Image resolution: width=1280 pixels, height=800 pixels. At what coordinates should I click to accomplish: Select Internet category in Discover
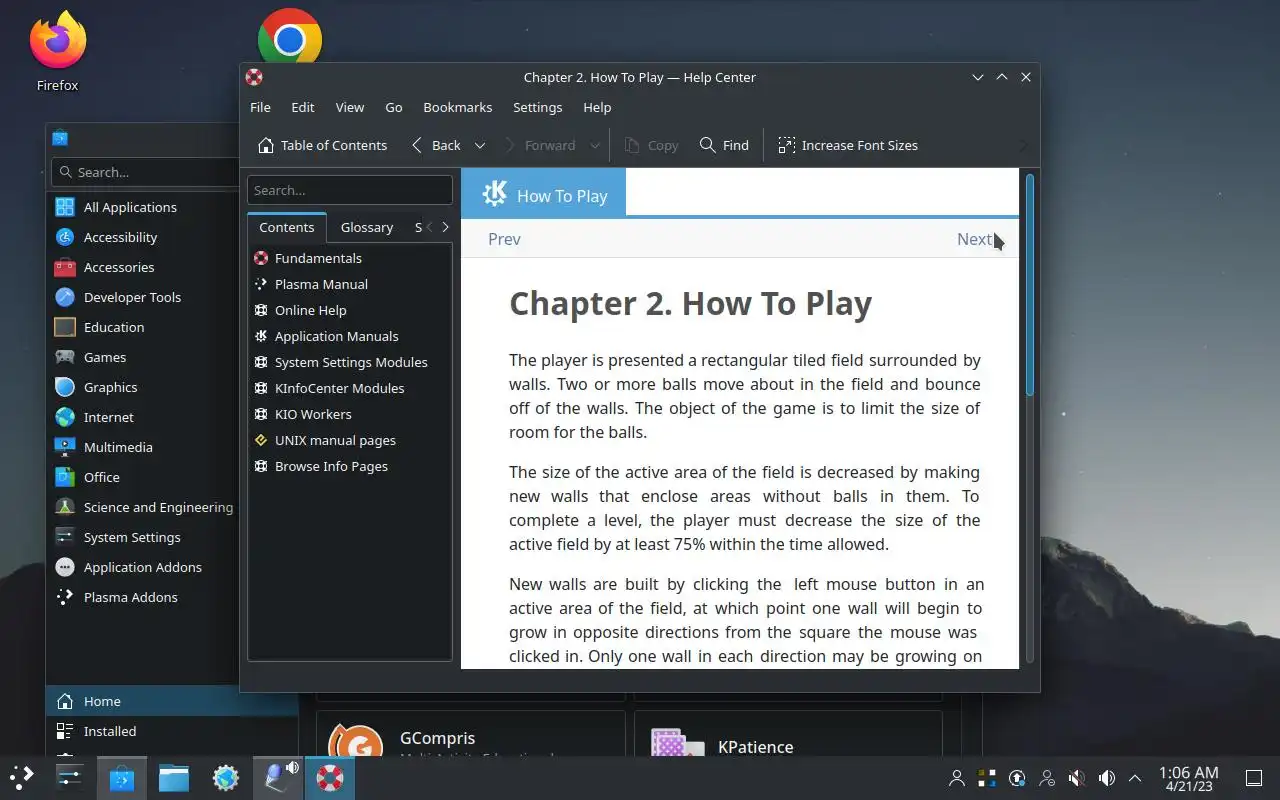108,417
